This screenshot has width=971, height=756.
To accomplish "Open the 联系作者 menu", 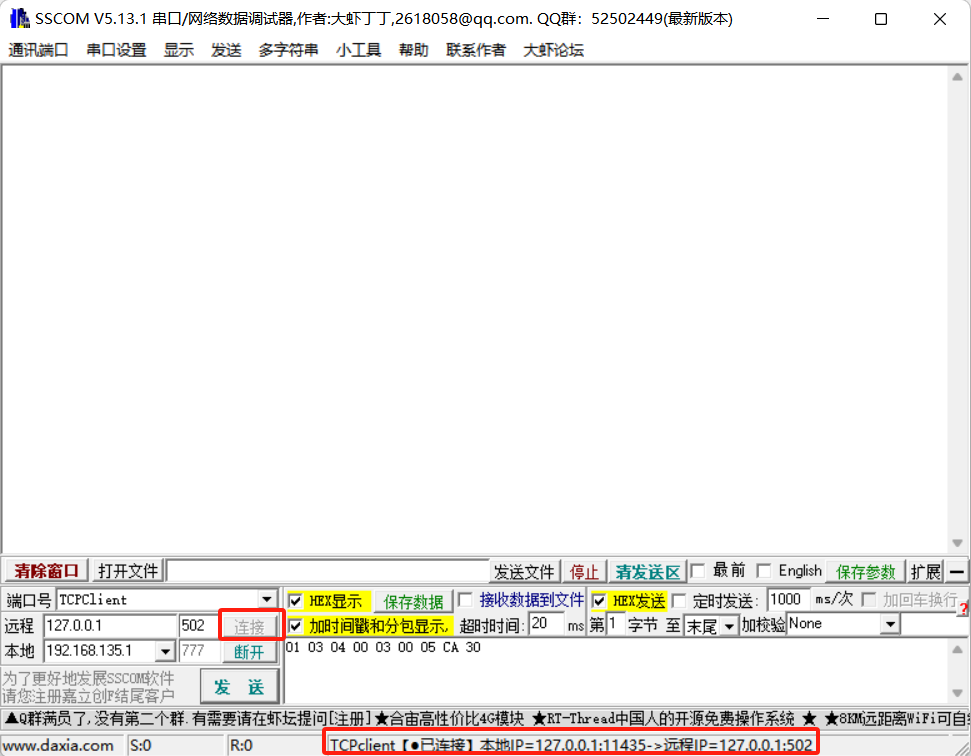I will pos(476,50).
